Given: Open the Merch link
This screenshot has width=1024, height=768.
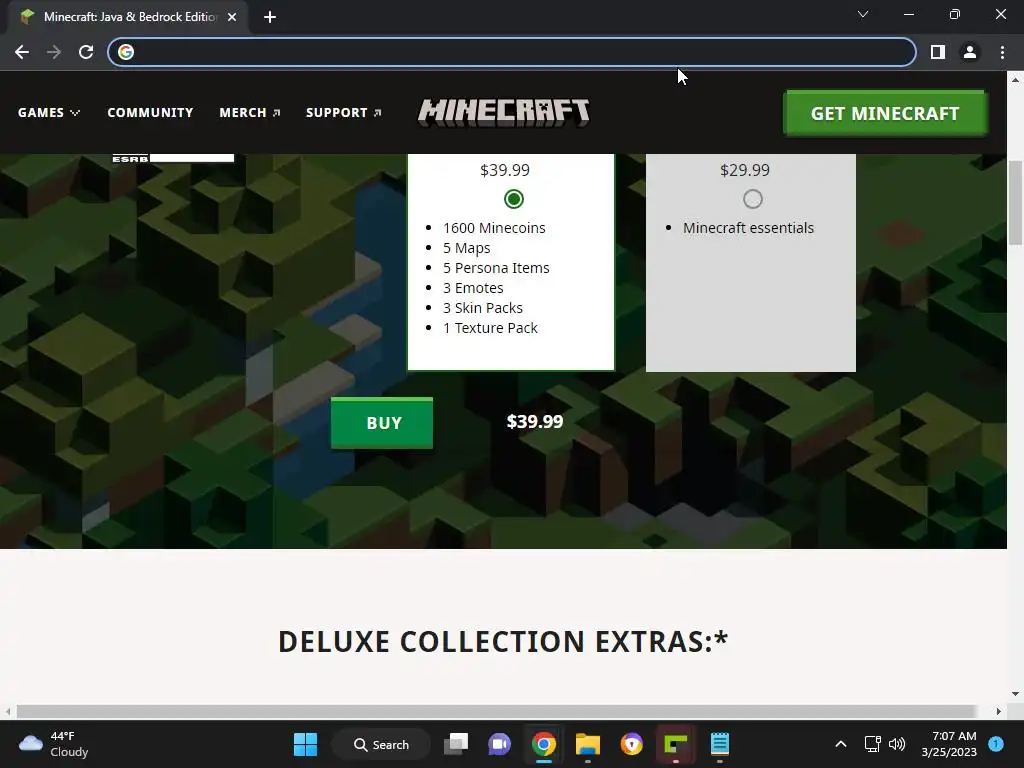Looking at the screenshot, I should pos(249,112).
